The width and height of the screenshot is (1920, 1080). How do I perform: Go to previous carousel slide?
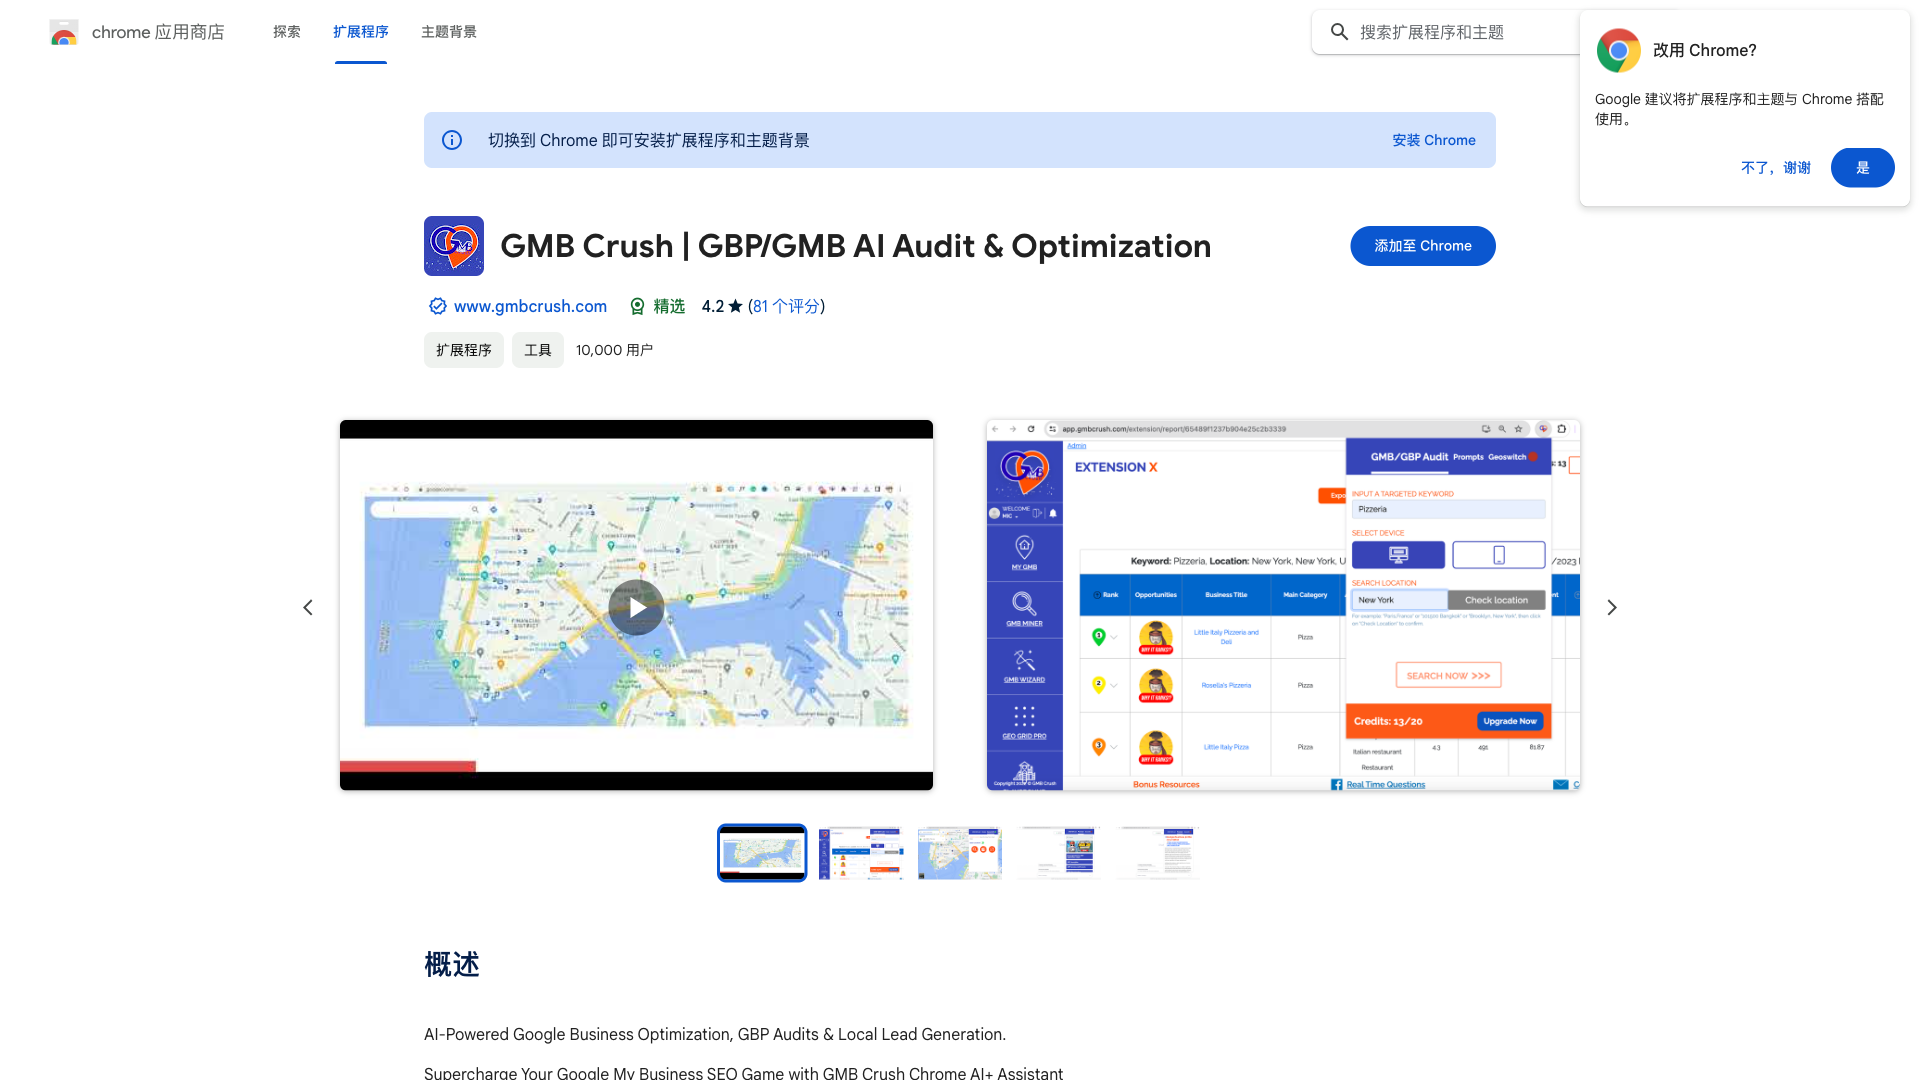point(308,607)
